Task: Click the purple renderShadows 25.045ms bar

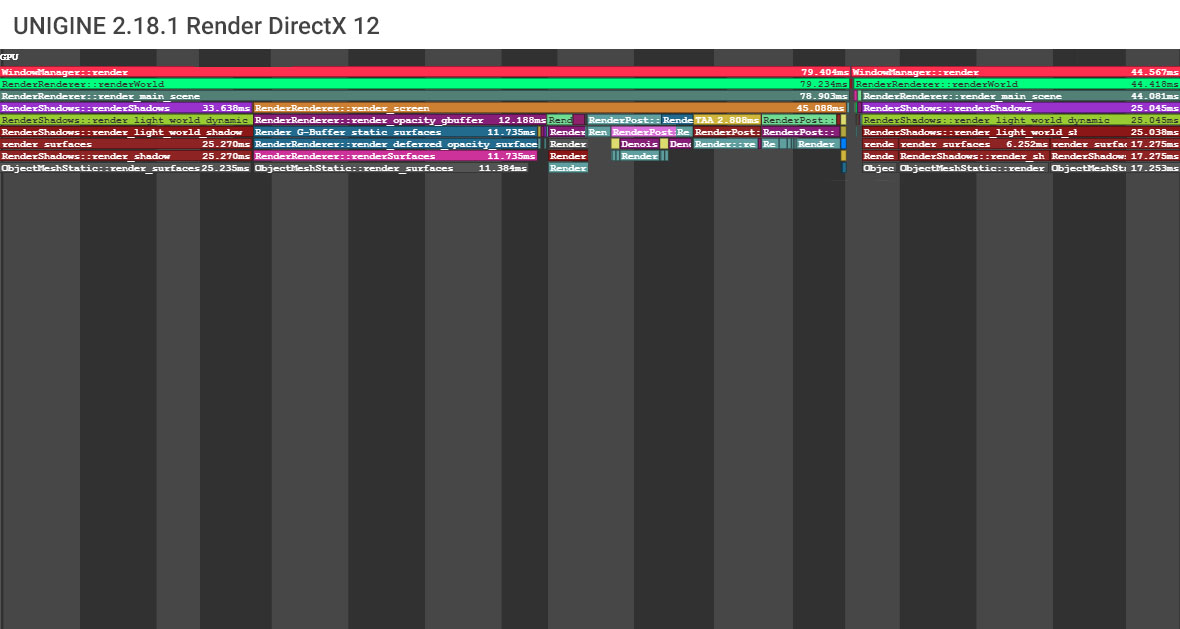Action: pos(1021,108)
